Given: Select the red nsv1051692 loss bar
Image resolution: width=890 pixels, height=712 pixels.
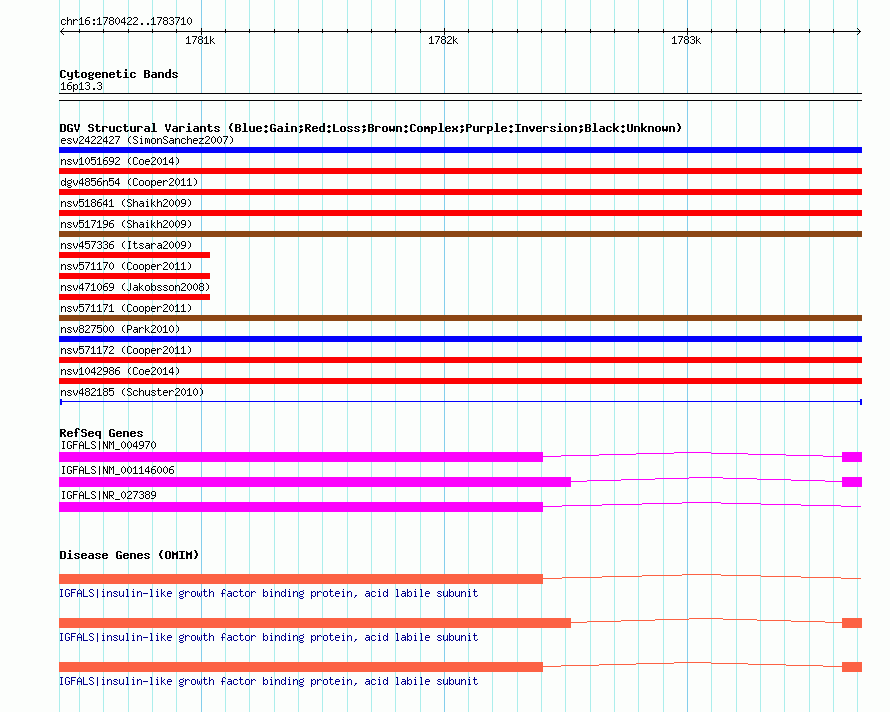Looking at the screenshot, I should (460, 171).
